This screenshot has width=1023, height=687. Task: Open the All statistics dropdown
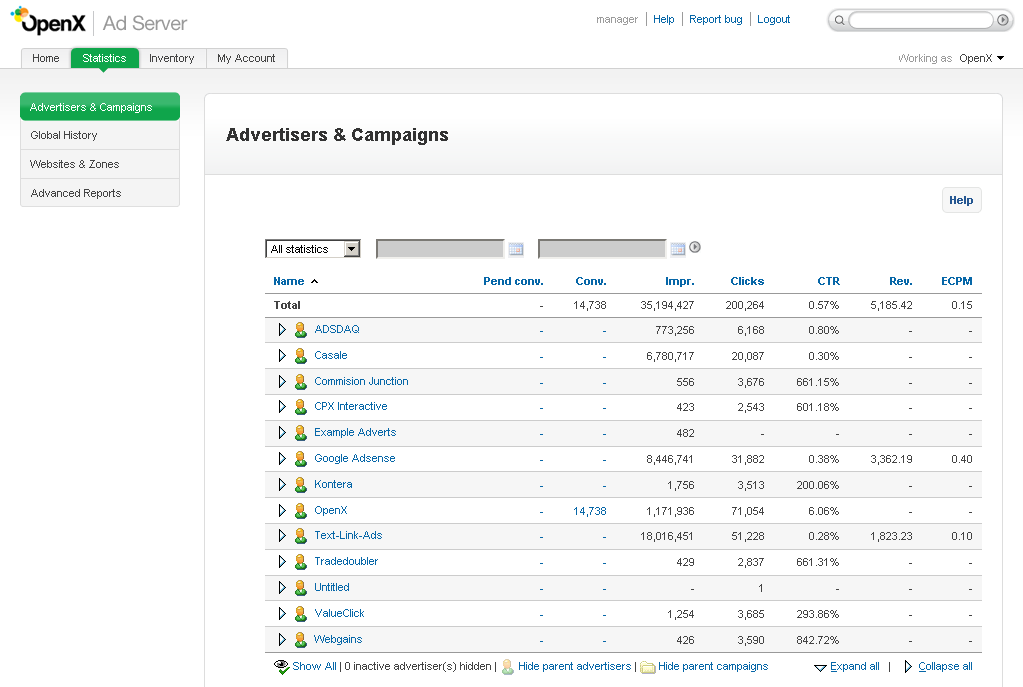[x=313, y=249]
